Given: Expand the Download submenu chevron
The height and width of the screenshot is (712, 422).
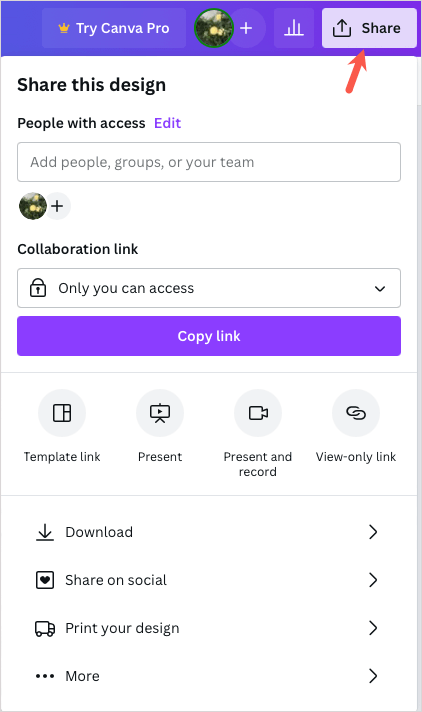Looking at the screenshot, I should pyautogui.click(x=373, y=532).
